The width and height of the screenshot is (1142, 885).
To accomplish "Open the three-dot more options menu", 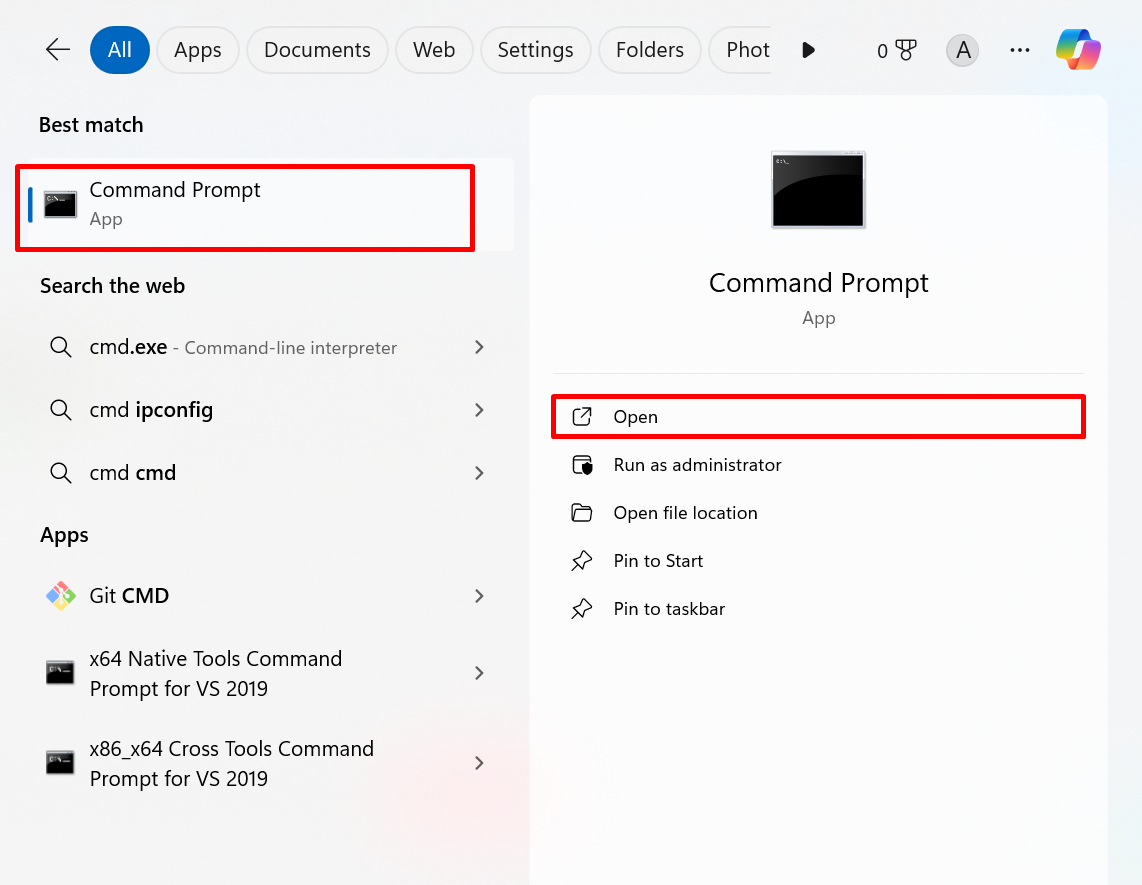I will tap(1020, 50).
